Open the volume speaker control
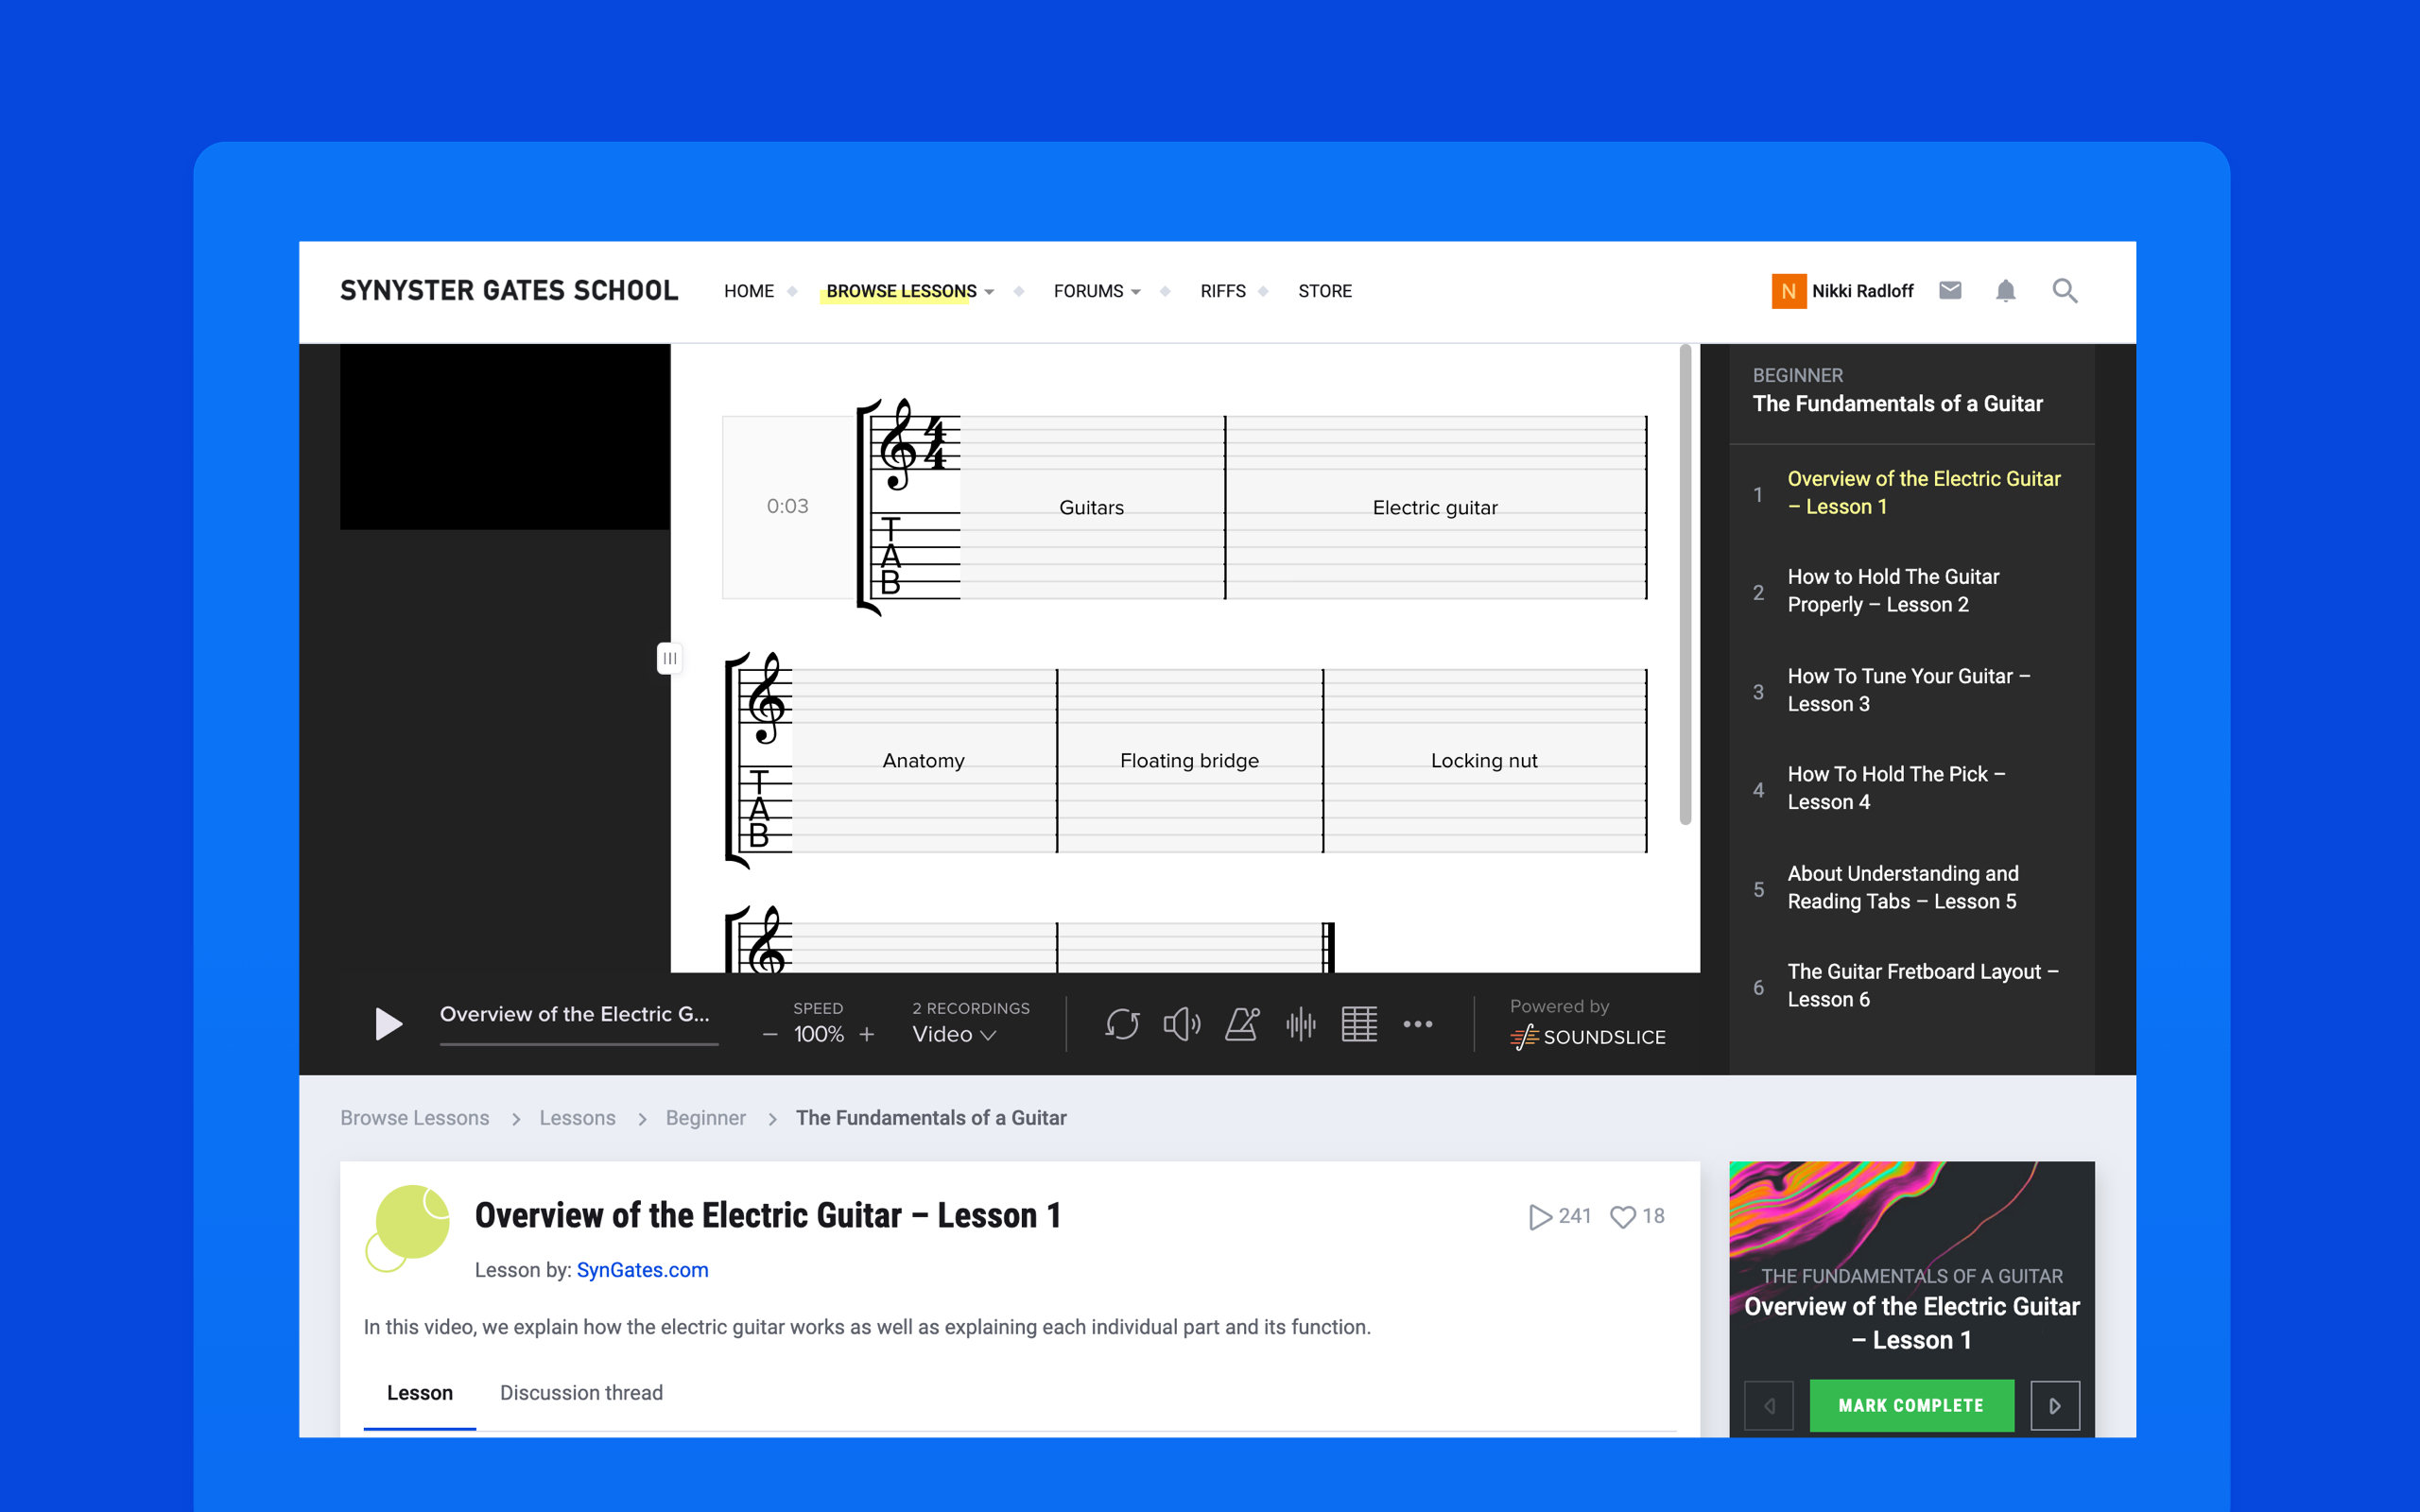This screenshot has height=1512, width=2420. coord(1181,1024)
